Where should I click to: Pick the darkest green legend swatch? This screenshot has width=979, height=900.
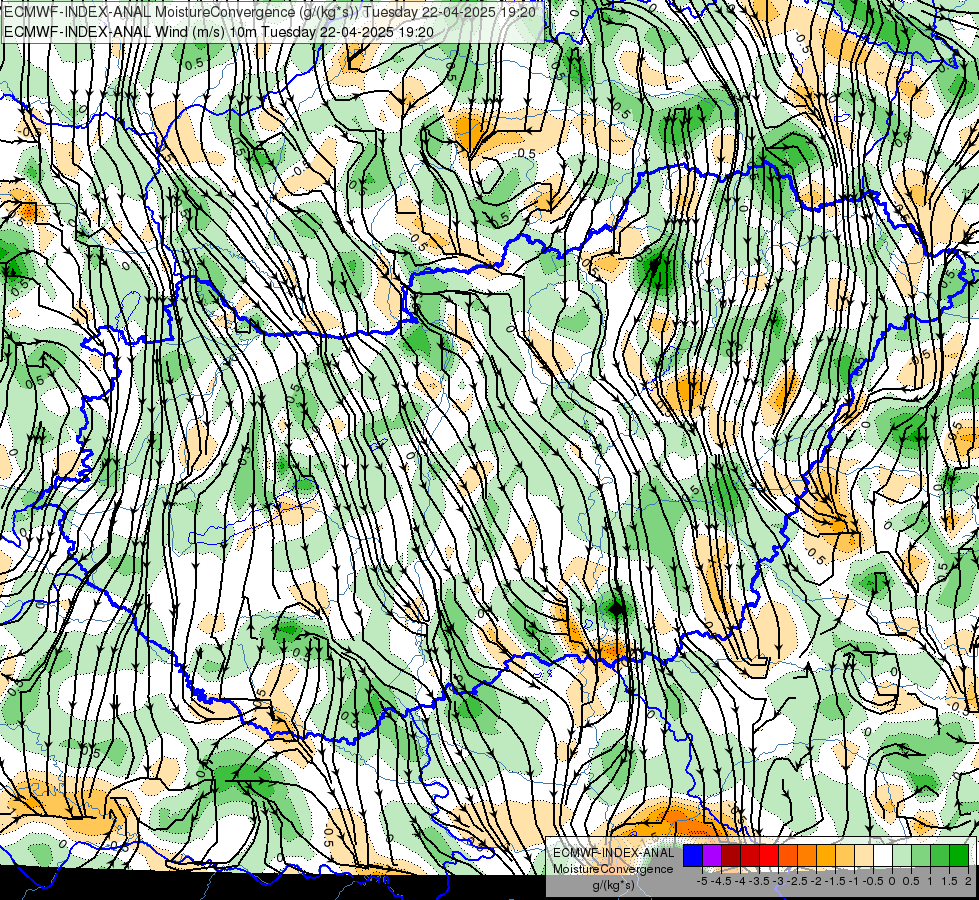click(959, 856)
